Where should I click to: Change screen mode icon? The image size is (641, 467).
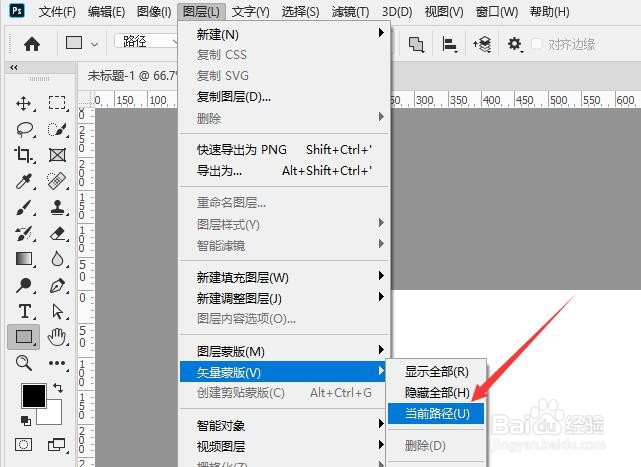(56, 445)
